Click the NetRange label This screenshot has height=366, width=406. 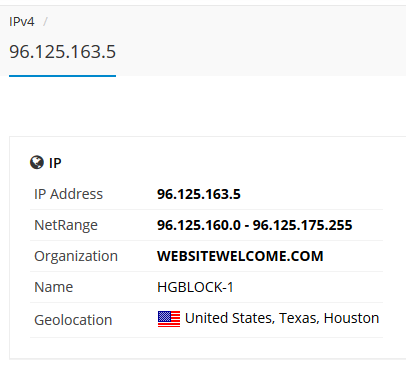(66, 226)
